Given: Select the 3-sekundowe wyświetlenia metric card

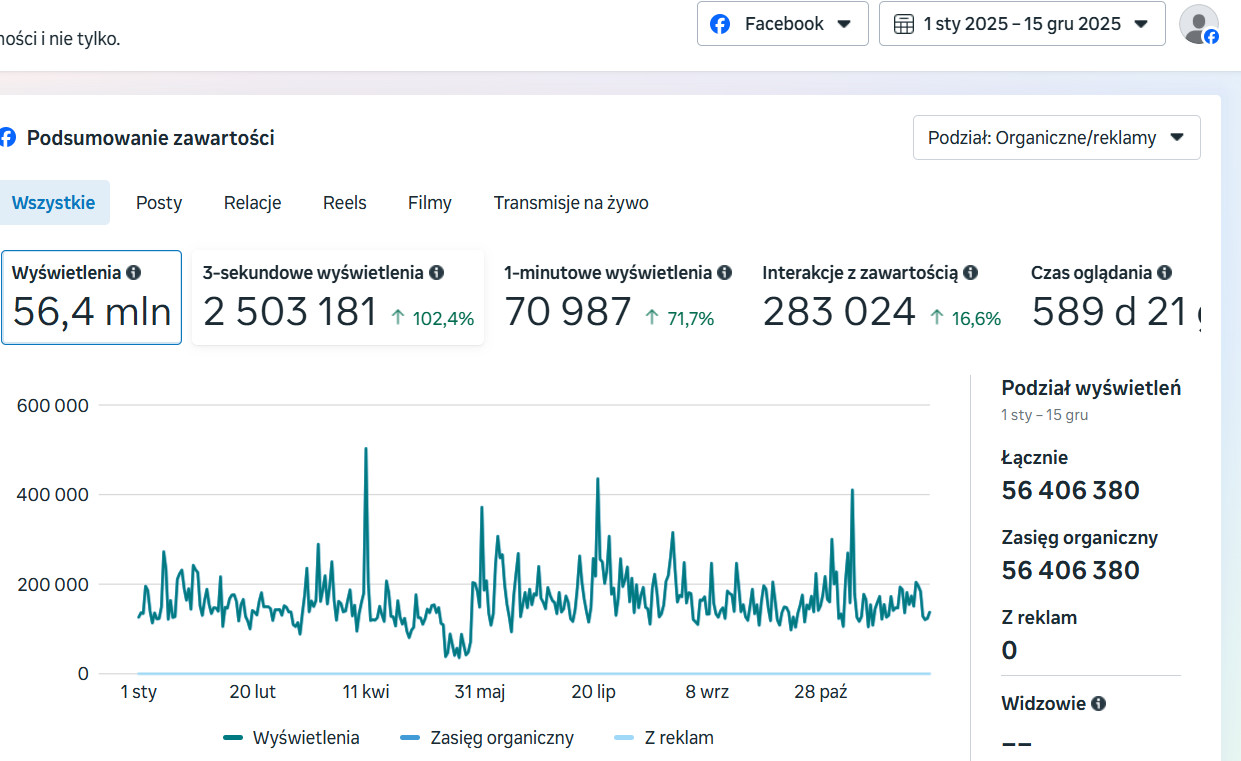Looking at the screenshot, I should [x=337, y=297].
